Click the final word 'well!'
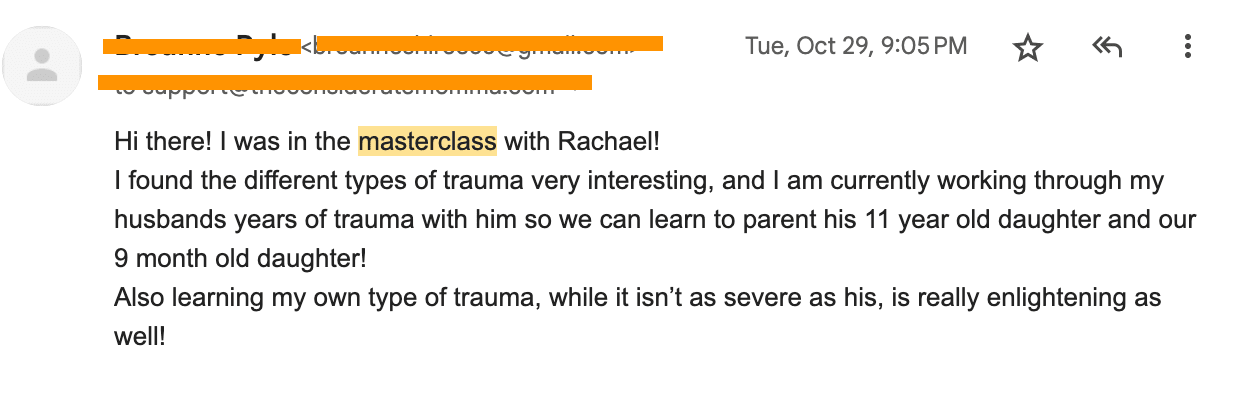Image resolution: width=1246 pixels, height=408 pixels. (139, 337)
